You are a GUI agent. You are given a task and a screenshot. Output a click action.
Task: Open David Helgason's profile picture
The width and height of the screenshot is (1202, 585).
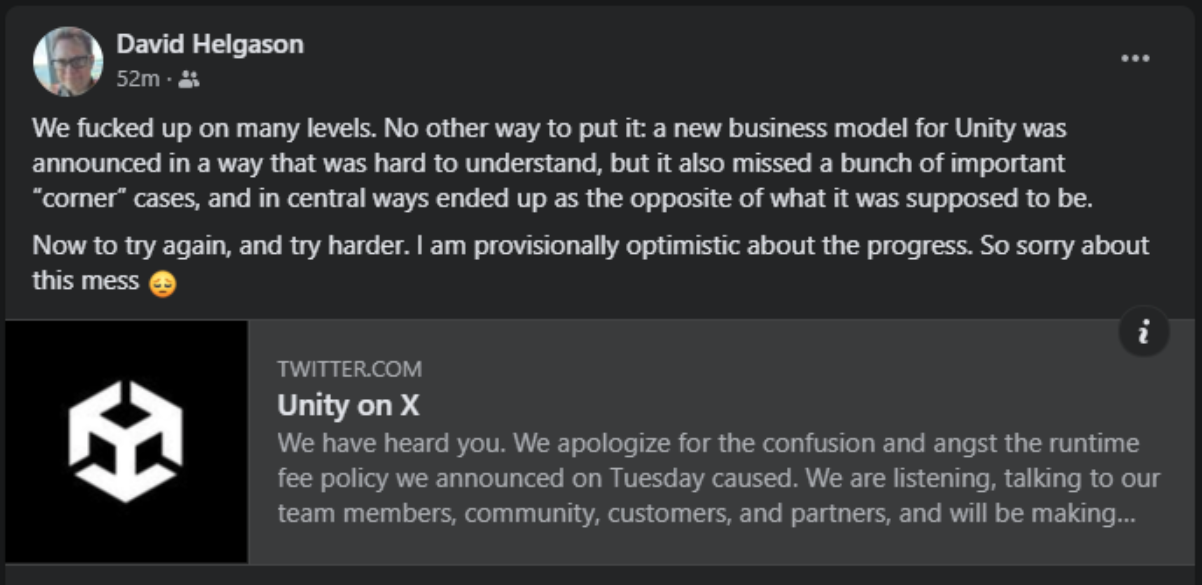point(68,61)
